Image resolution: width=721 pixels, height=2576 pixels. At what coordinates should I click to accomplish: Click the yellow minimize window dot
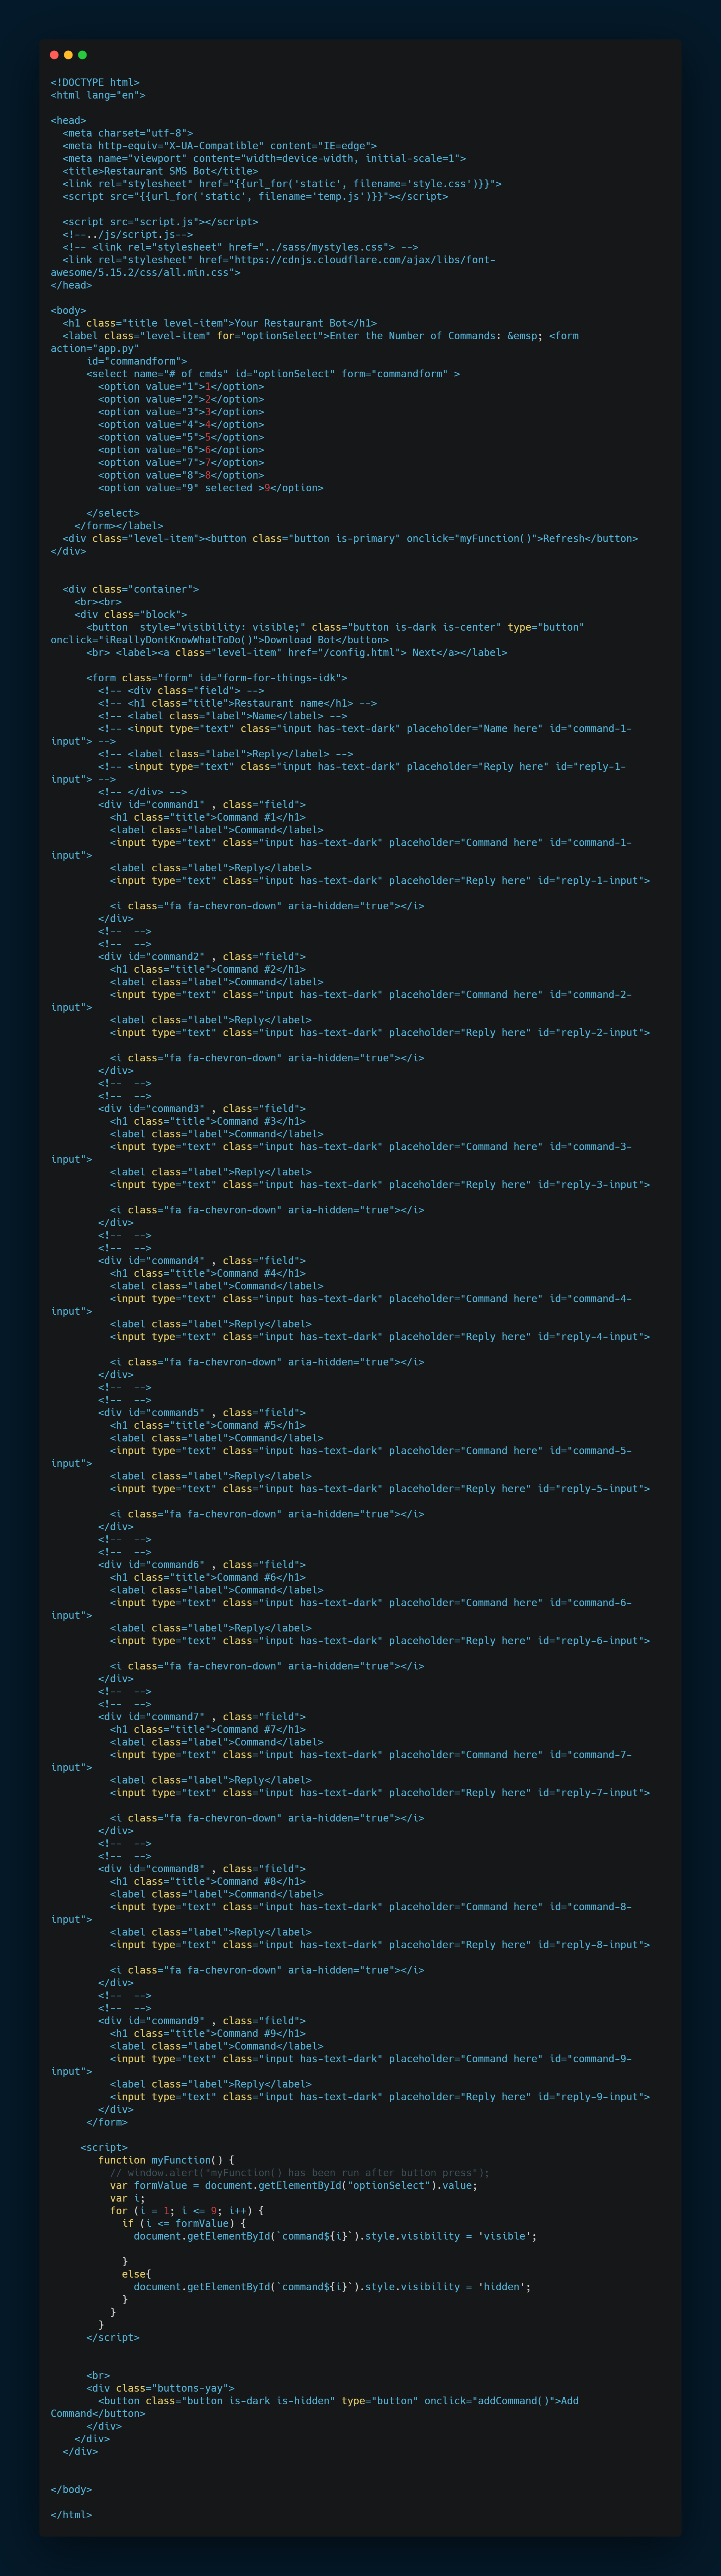click(x=68, y=55)
